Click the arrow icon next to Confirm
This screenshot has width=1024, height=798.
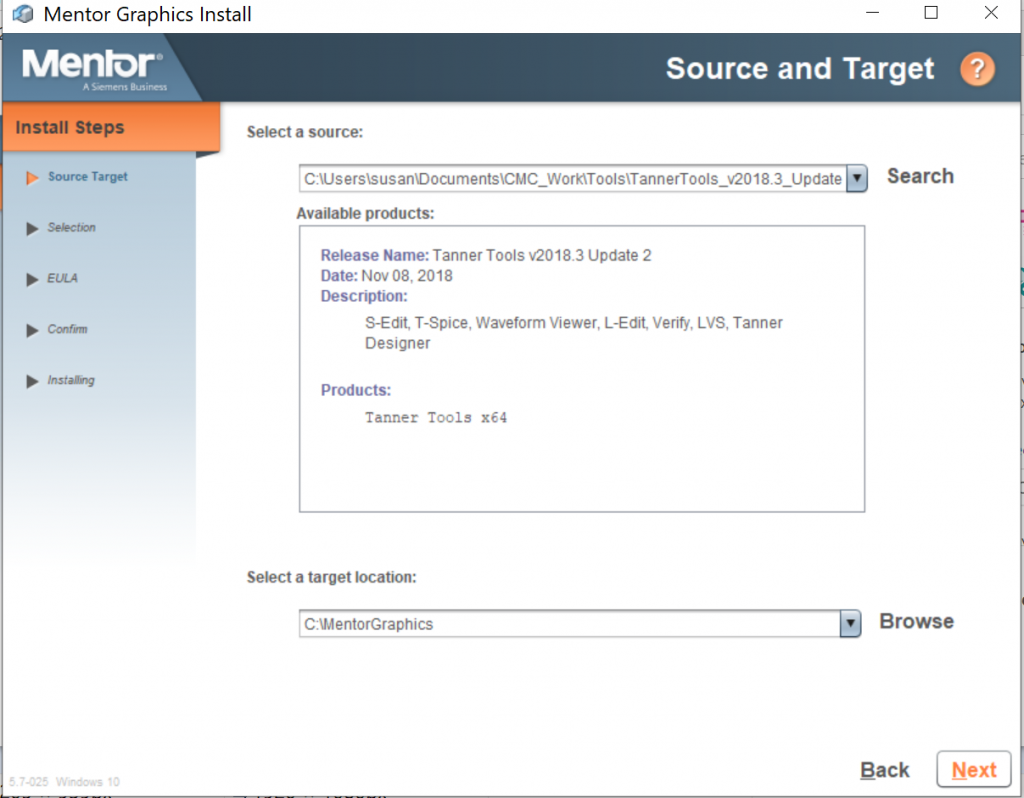[32, 330]
